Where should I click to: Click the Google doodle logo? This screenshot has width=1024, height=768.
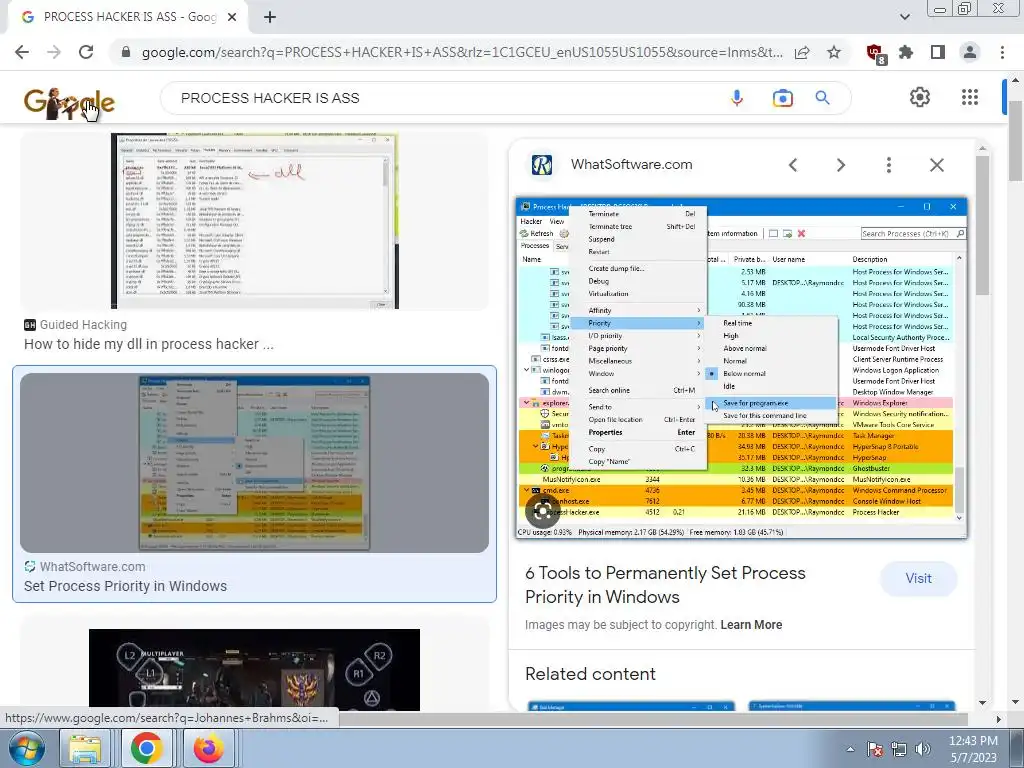click(69, 102)
